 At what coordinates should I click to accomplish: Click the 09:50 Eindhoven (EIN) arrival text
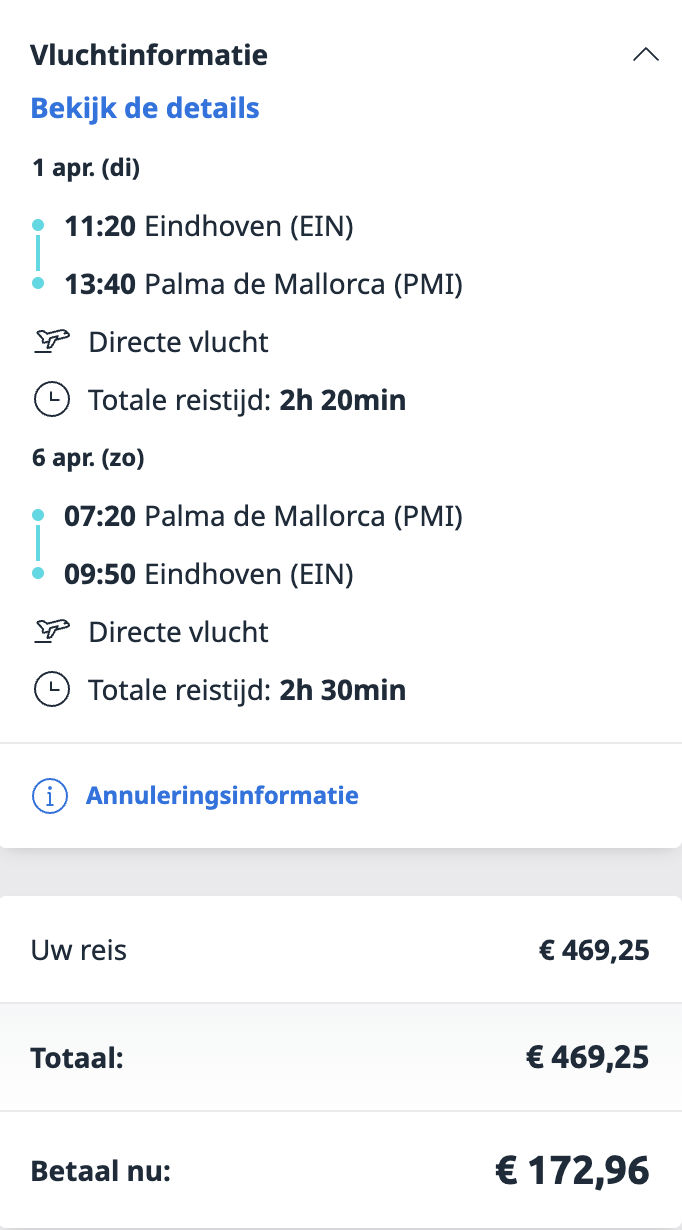pyautogui.click(x=209, y=575)
